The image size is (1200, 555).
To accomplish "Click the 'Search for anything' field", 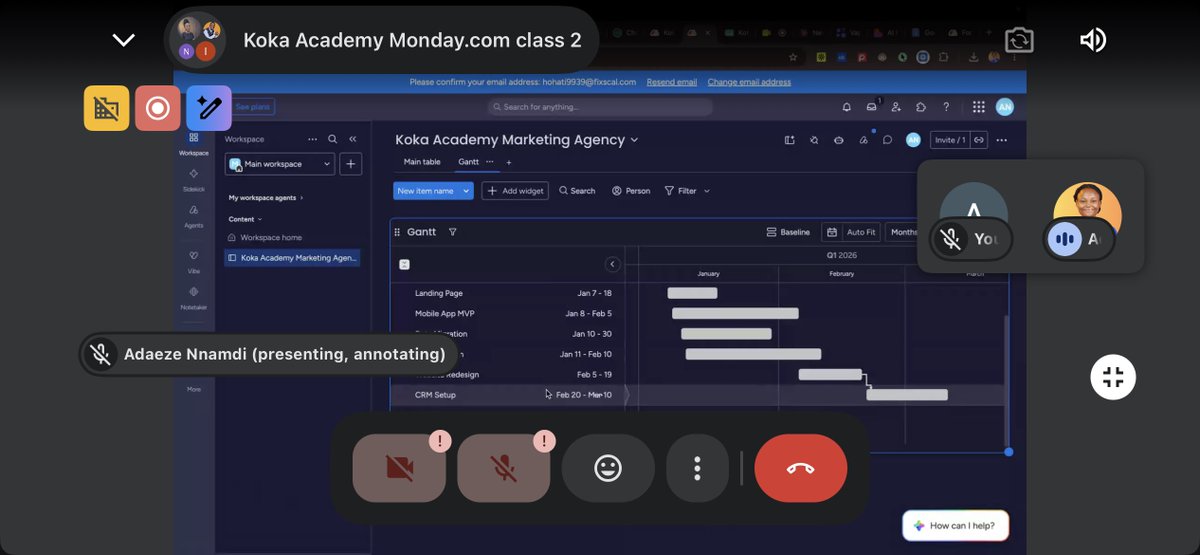I will 600,107.
